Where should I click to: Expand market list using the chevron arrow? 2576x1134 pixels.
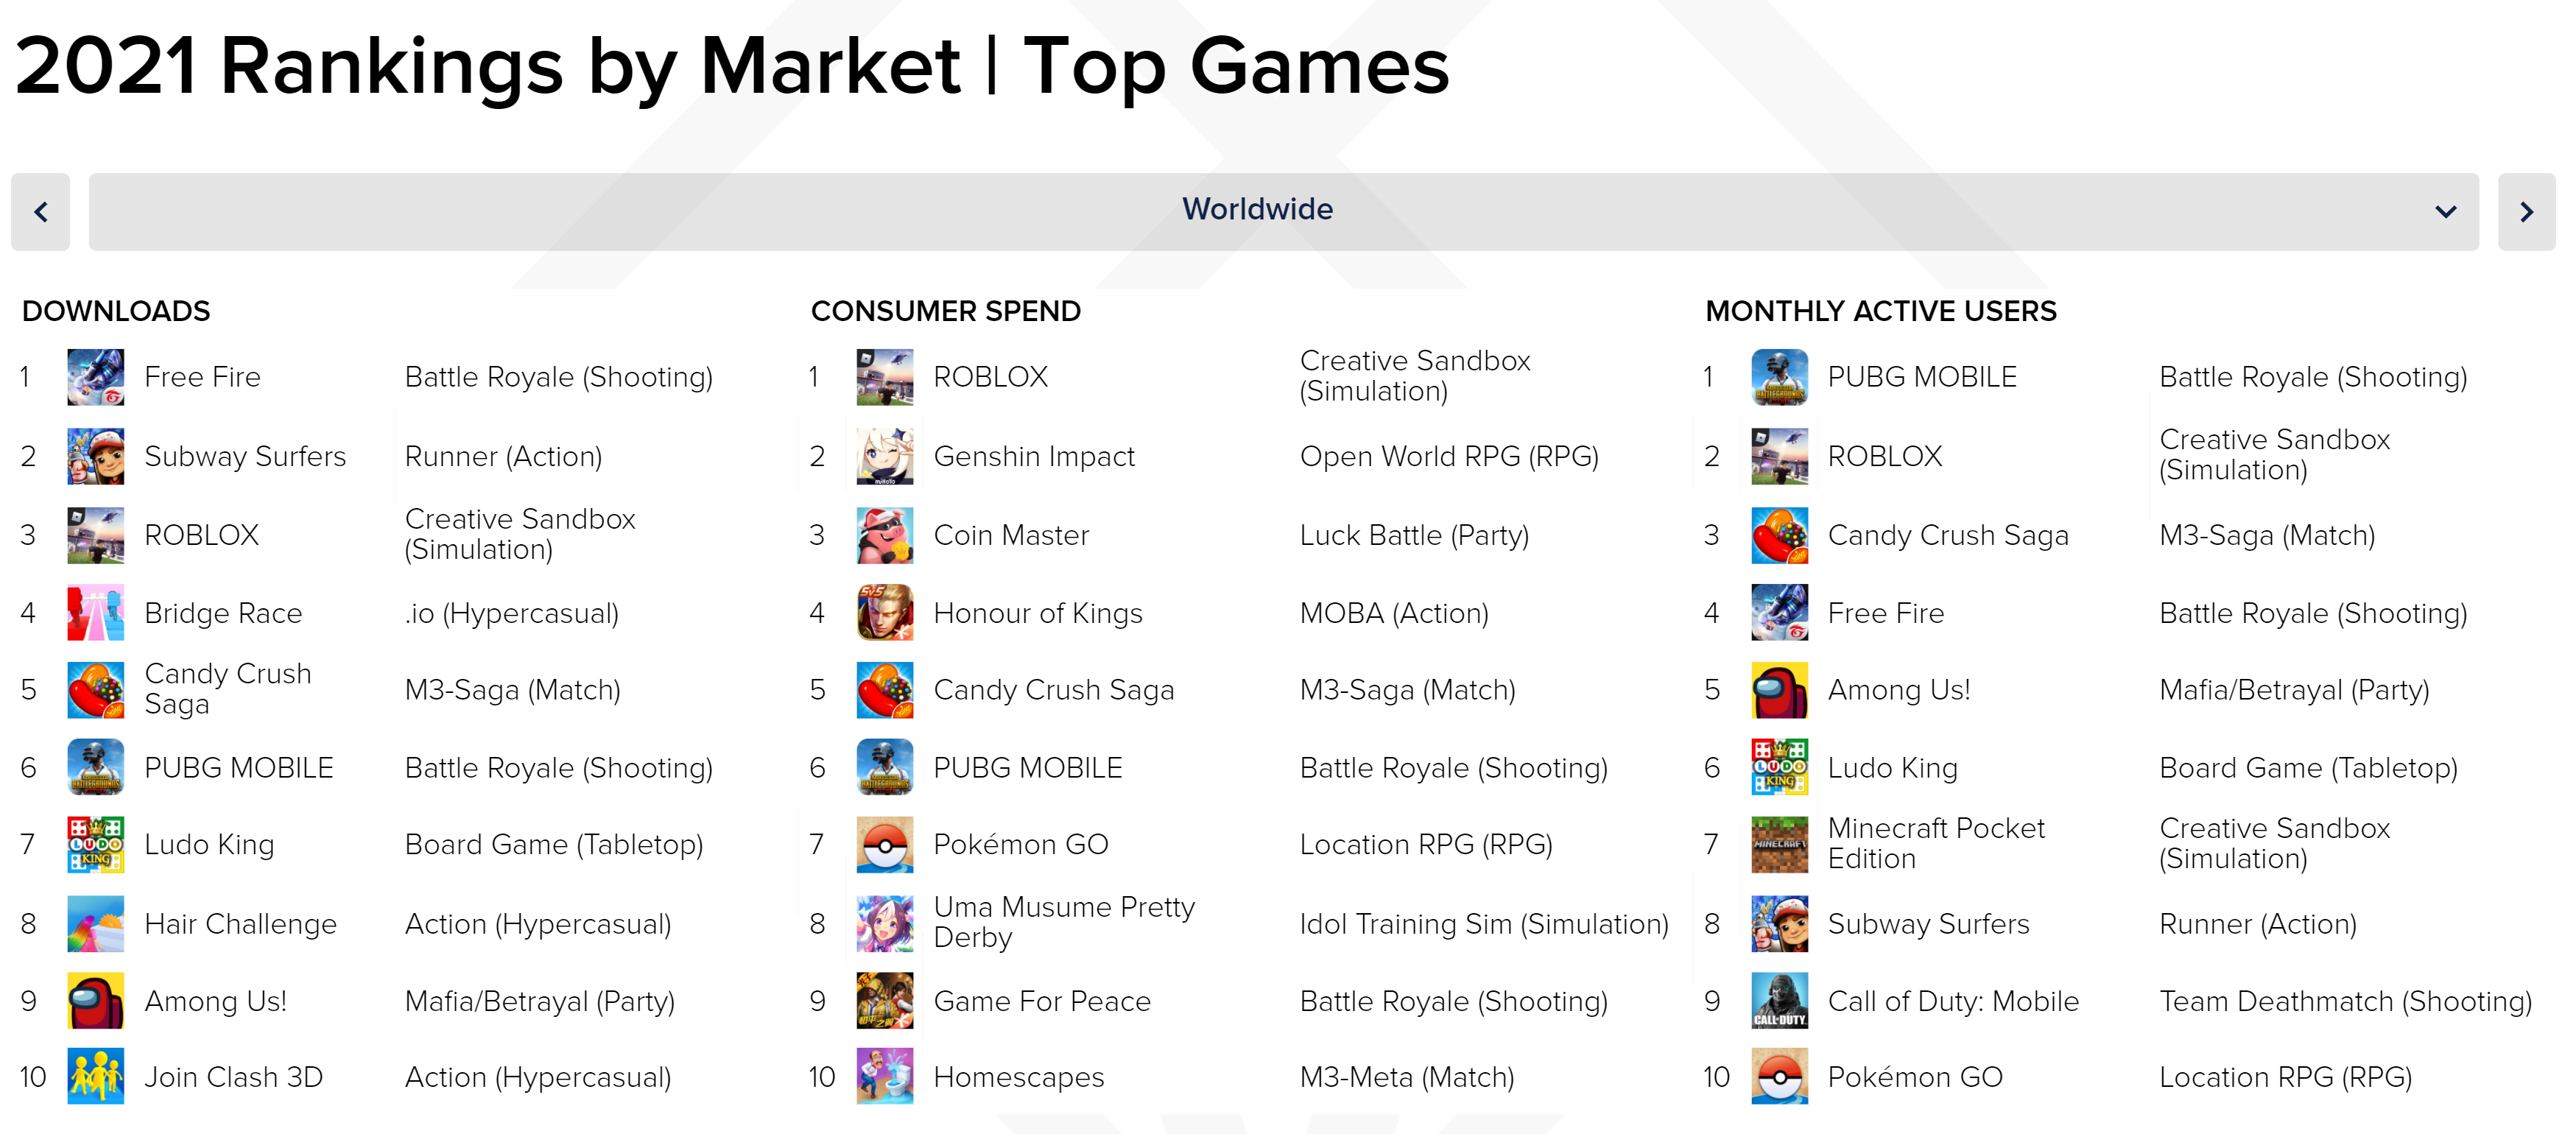[2445, 212]
